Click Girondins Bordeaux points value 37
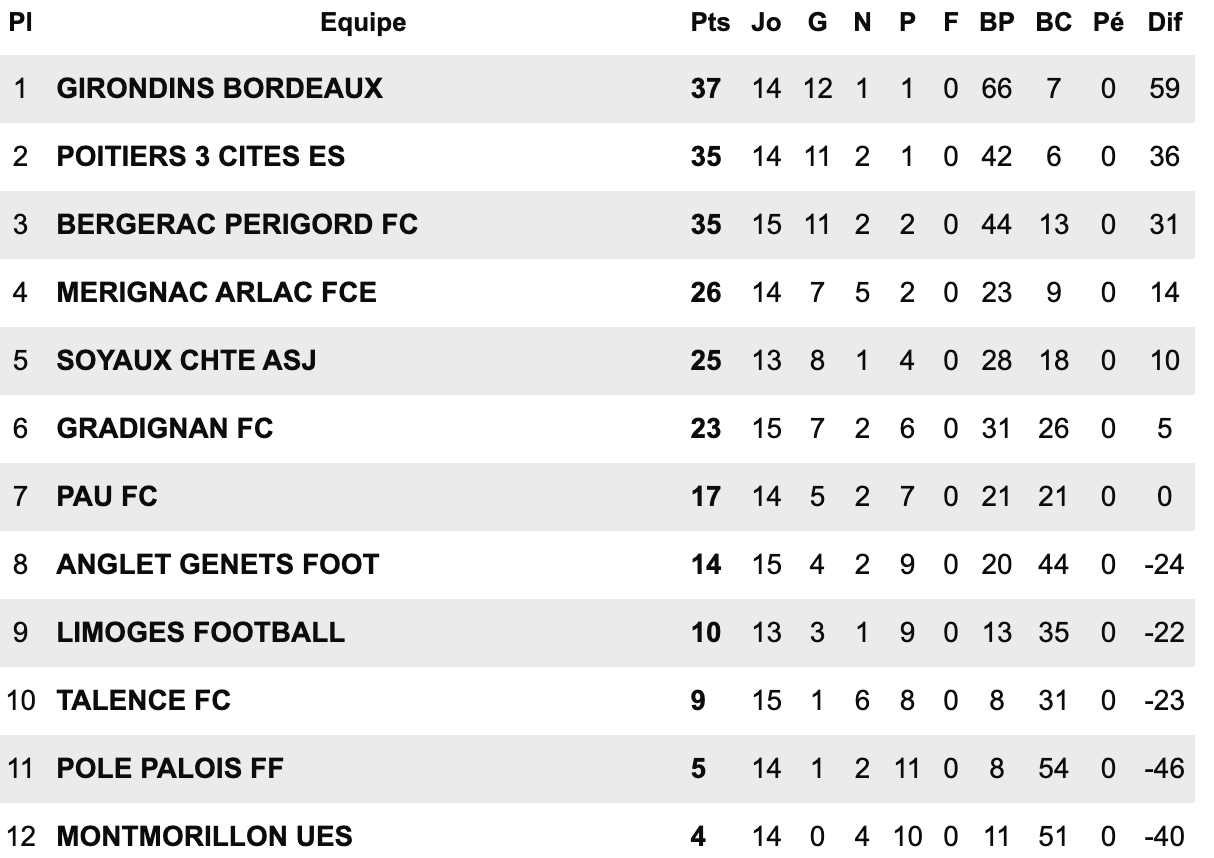The width and height of the screenshot is (1214, 858). click(x=706, y=89)
